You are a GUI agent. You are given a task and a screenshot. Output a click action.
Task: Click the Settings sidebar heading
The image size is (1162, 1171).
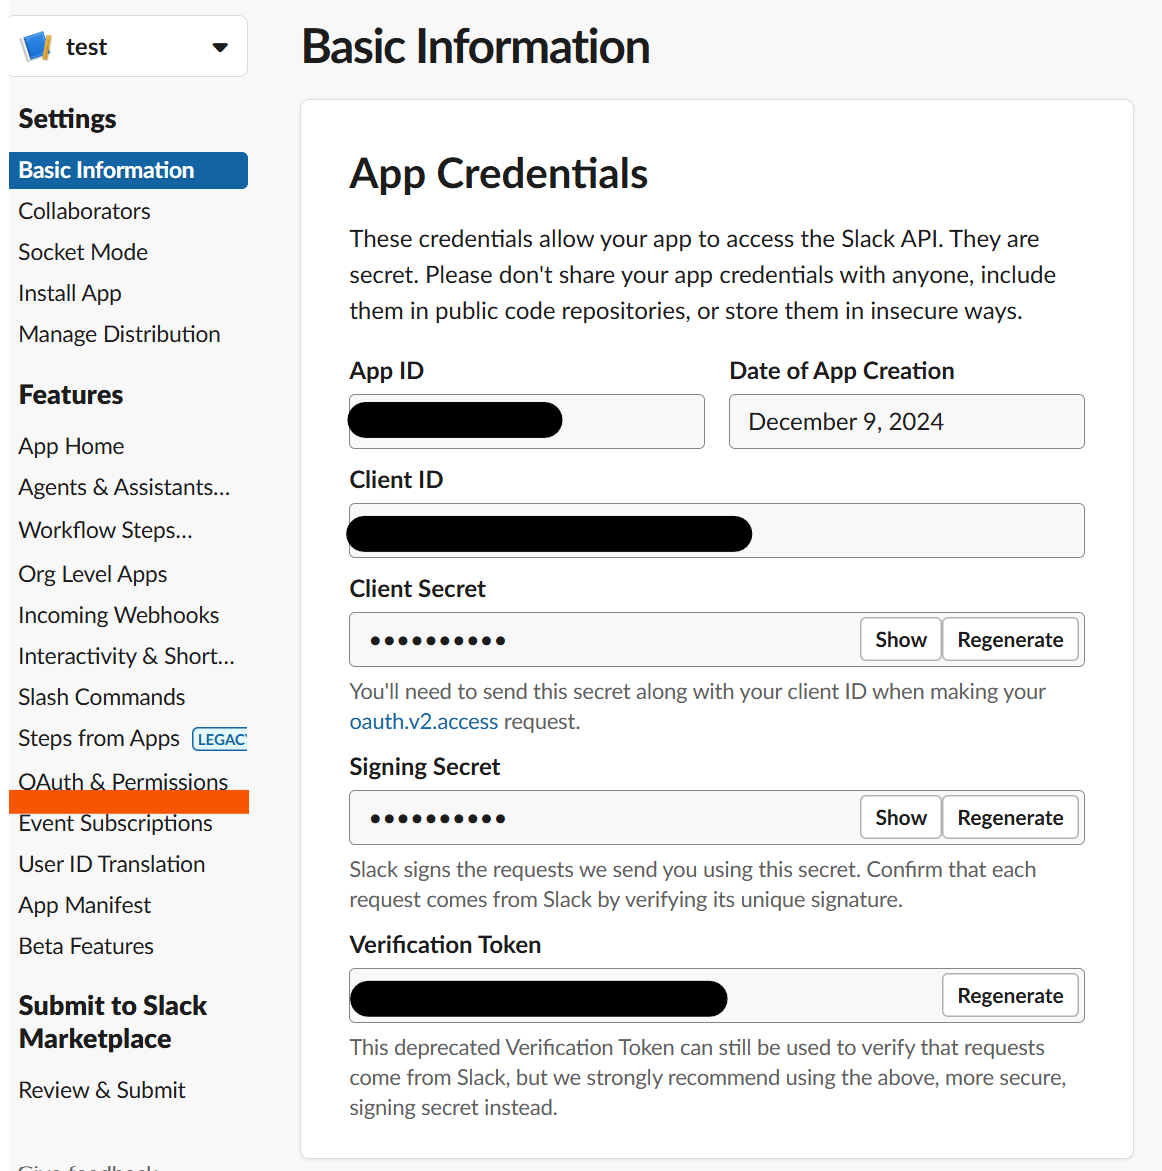coord(67,119)
